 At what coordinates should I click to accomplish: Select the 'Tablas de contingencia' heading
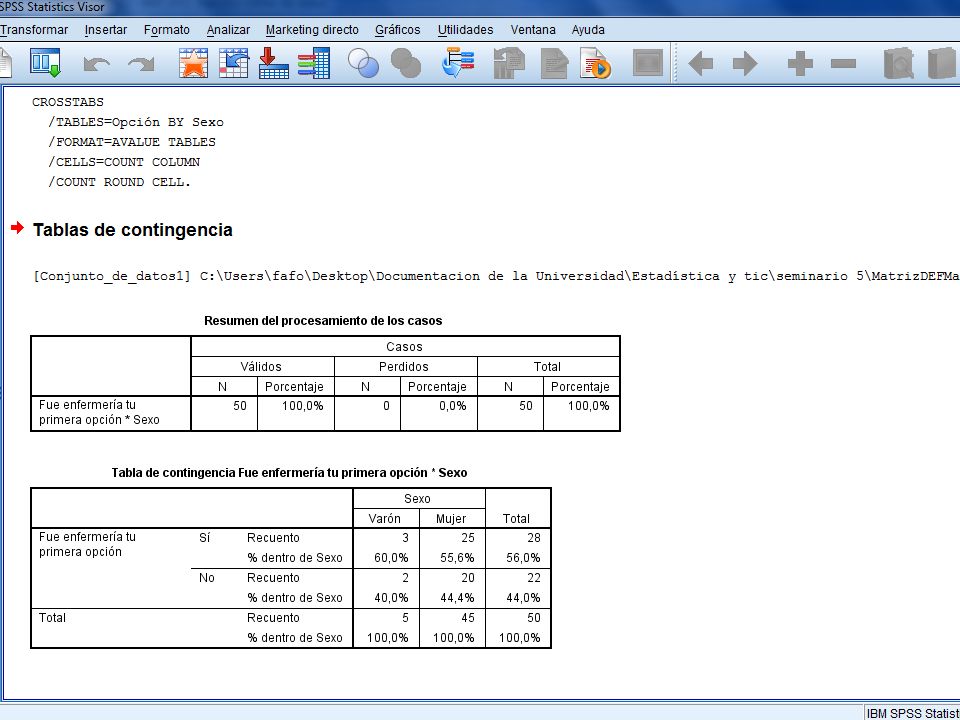click(133, 230)
